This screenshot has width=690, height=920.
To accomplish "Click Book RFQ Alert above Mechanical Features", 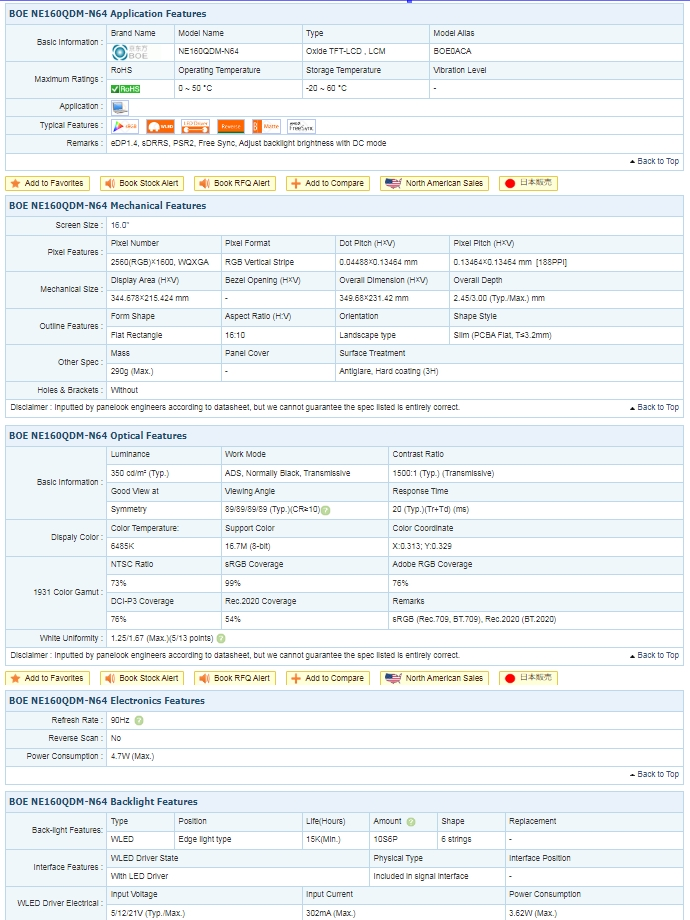I will [235, 184].
